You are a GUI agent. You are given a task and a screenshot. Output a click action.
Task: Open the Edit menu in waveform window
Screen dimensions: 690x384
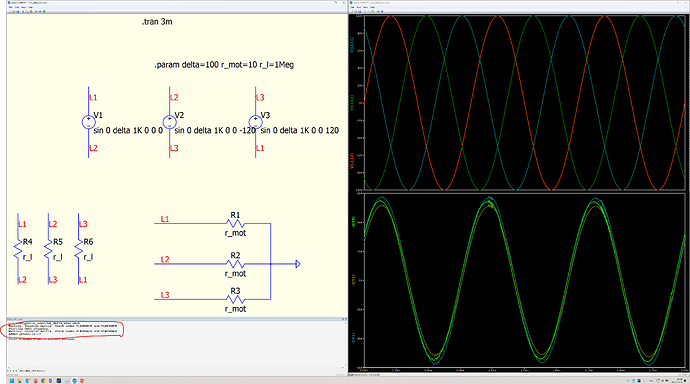coord(359,7)
